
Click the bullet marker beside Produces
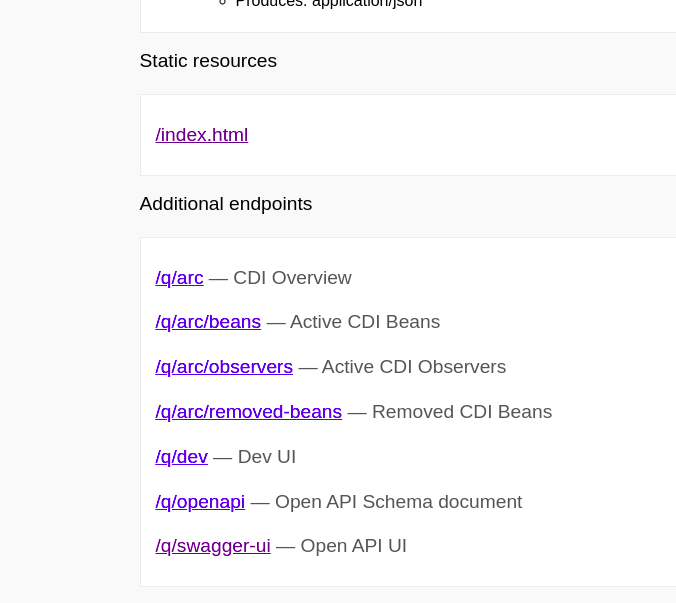click(x=222, y=3)
